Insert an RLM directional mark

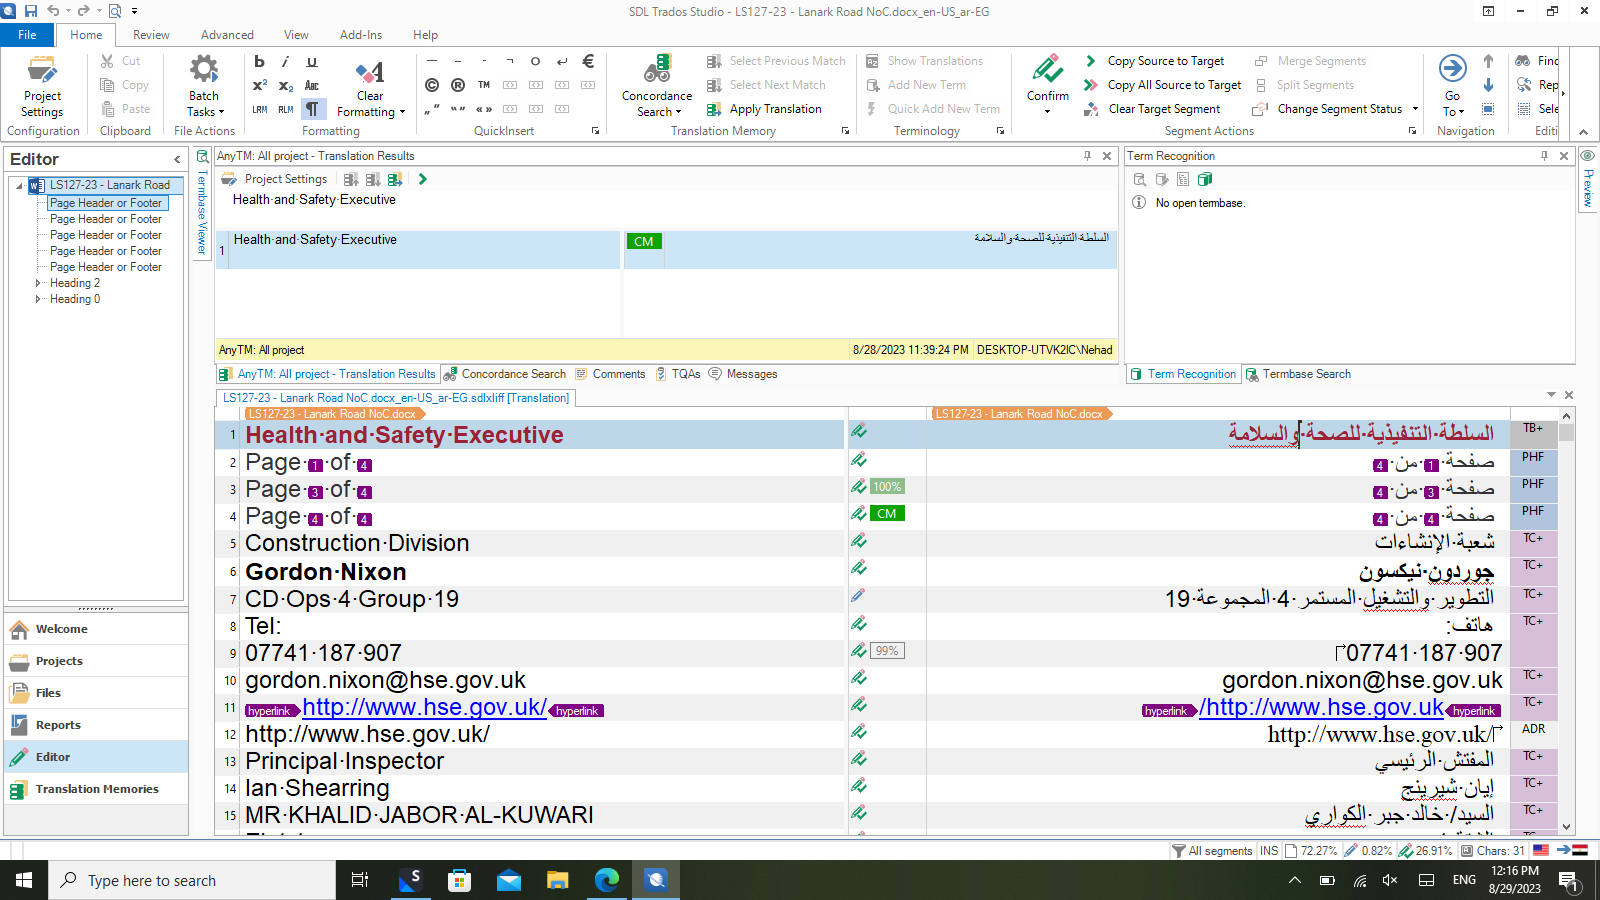[285, 109]
